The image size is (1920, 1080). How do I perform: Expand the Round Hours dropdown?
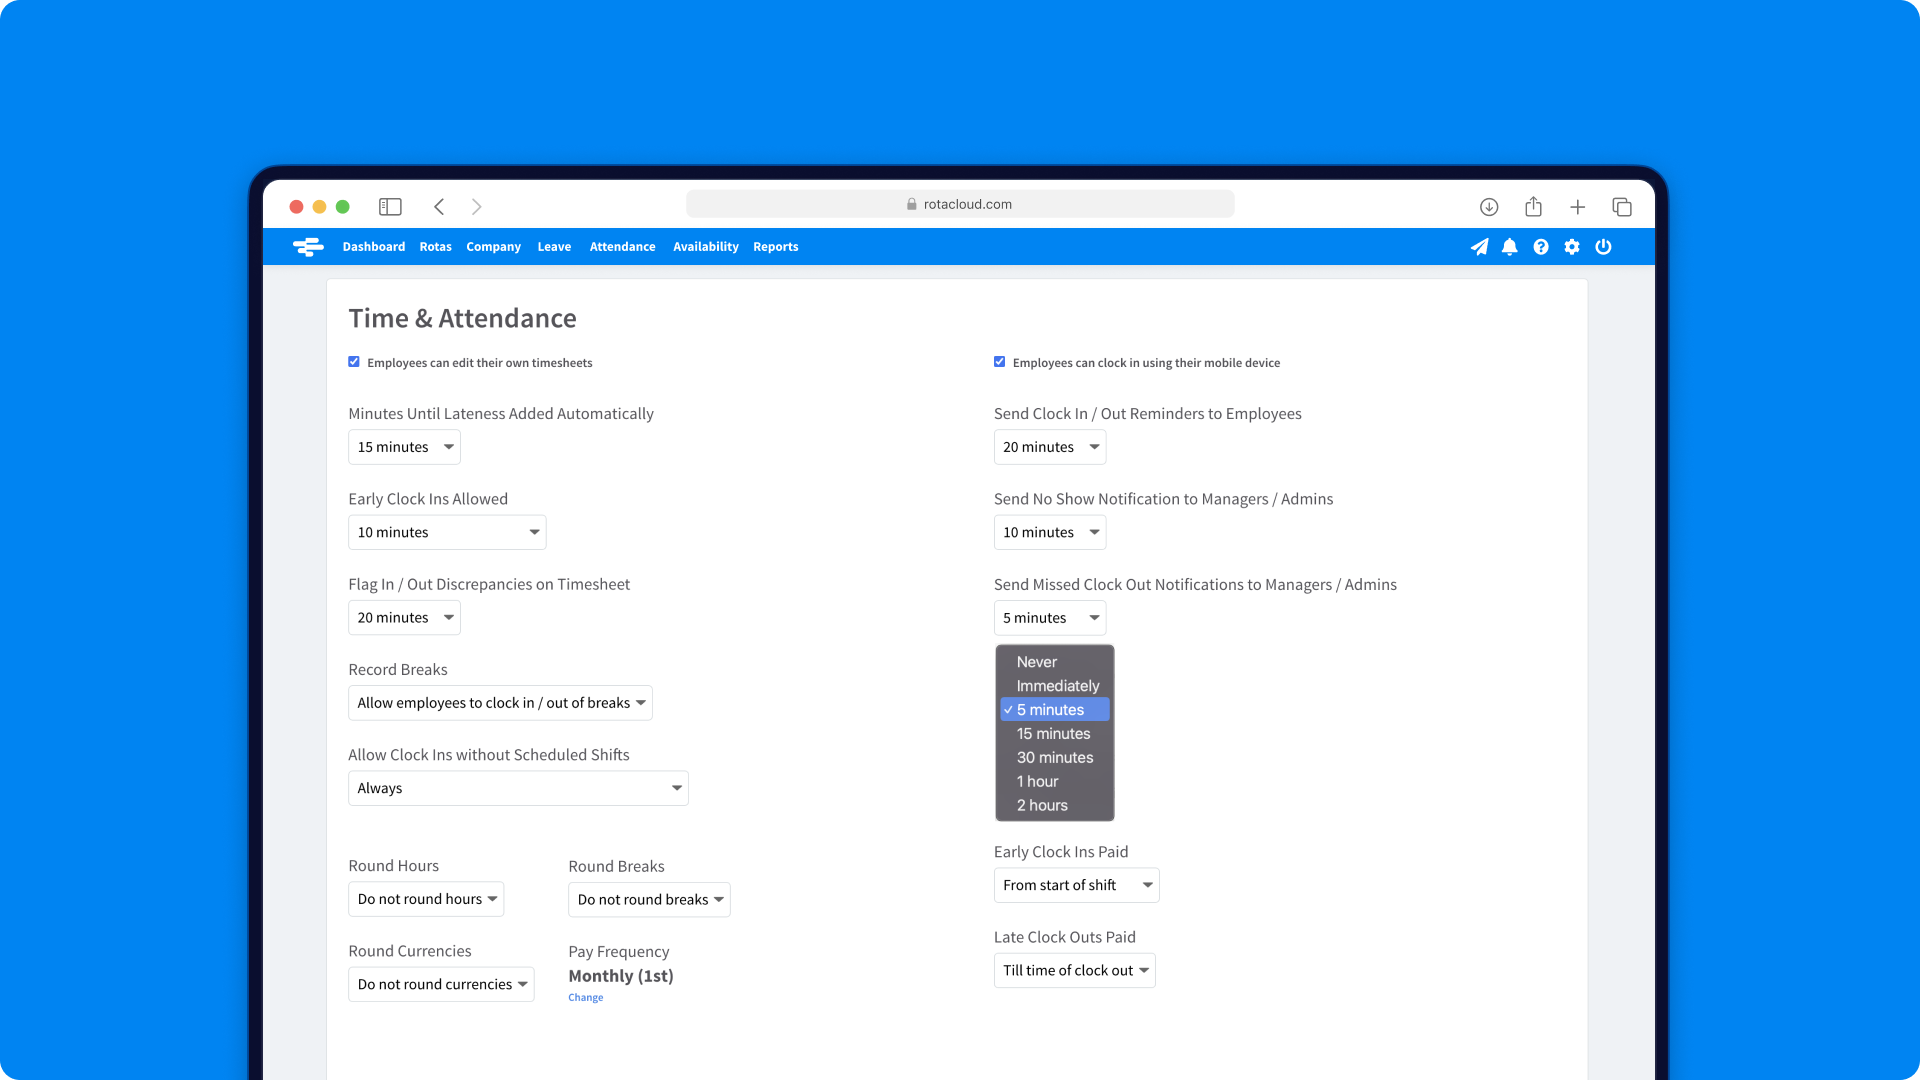[426, 898]
